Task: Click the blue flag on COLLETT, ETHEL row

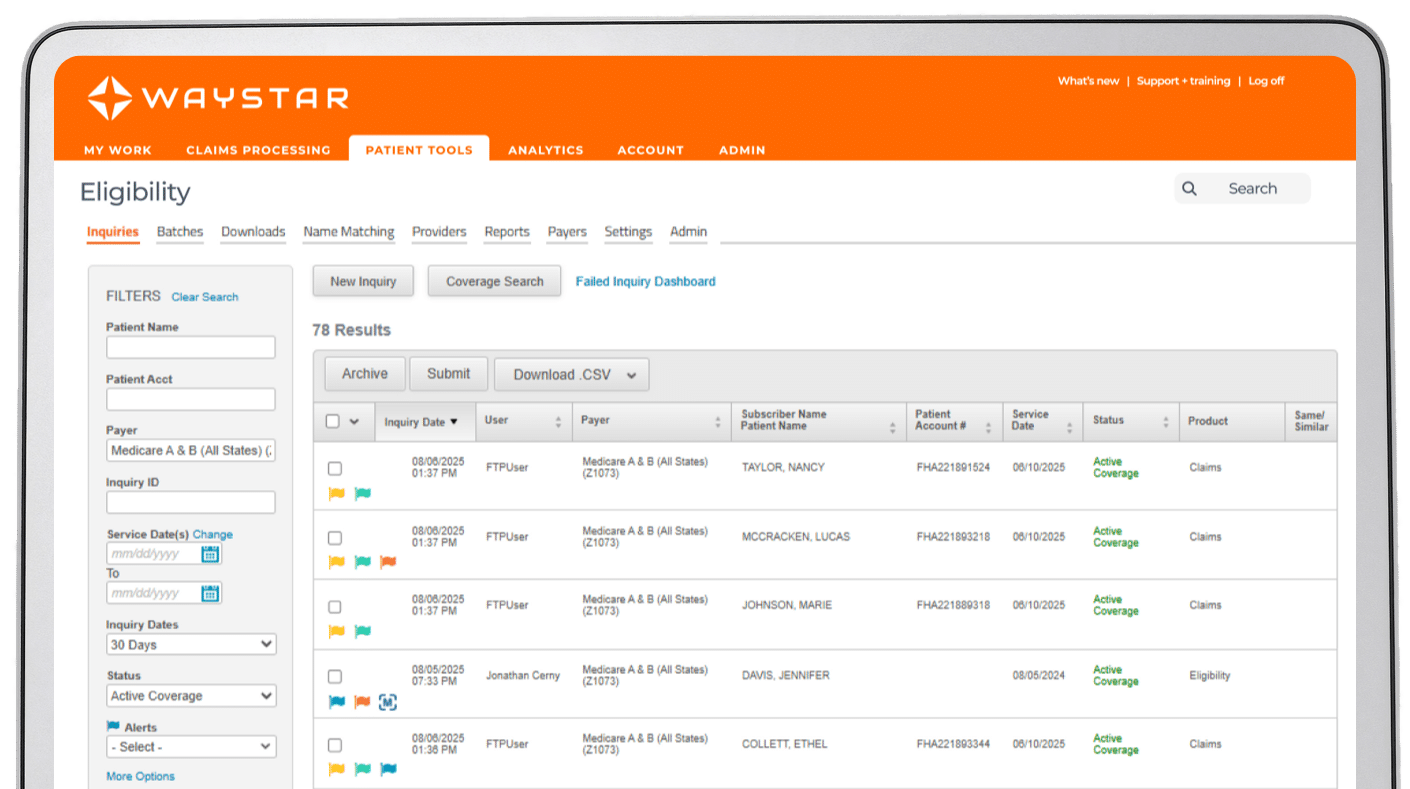Action: (388, 769)
